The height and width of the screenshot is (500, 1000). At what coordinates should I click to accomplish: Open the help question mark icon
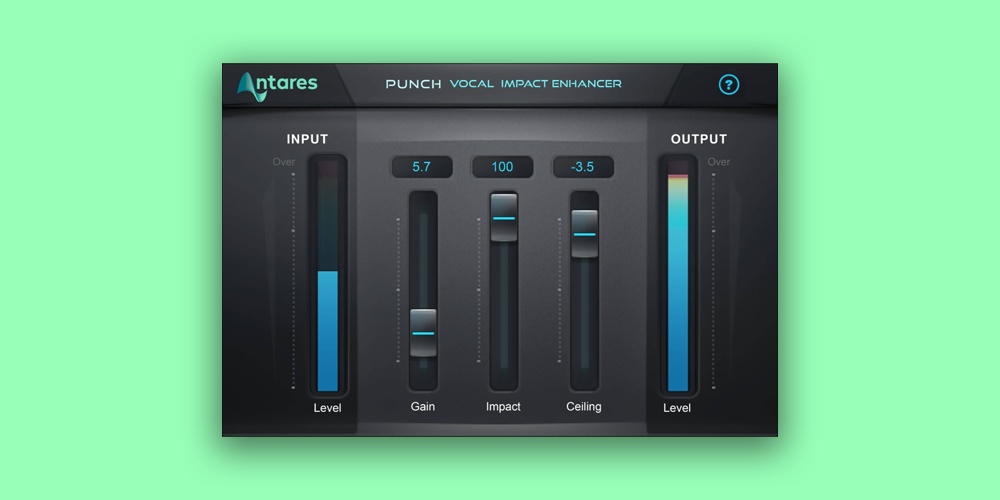(728, 84)
